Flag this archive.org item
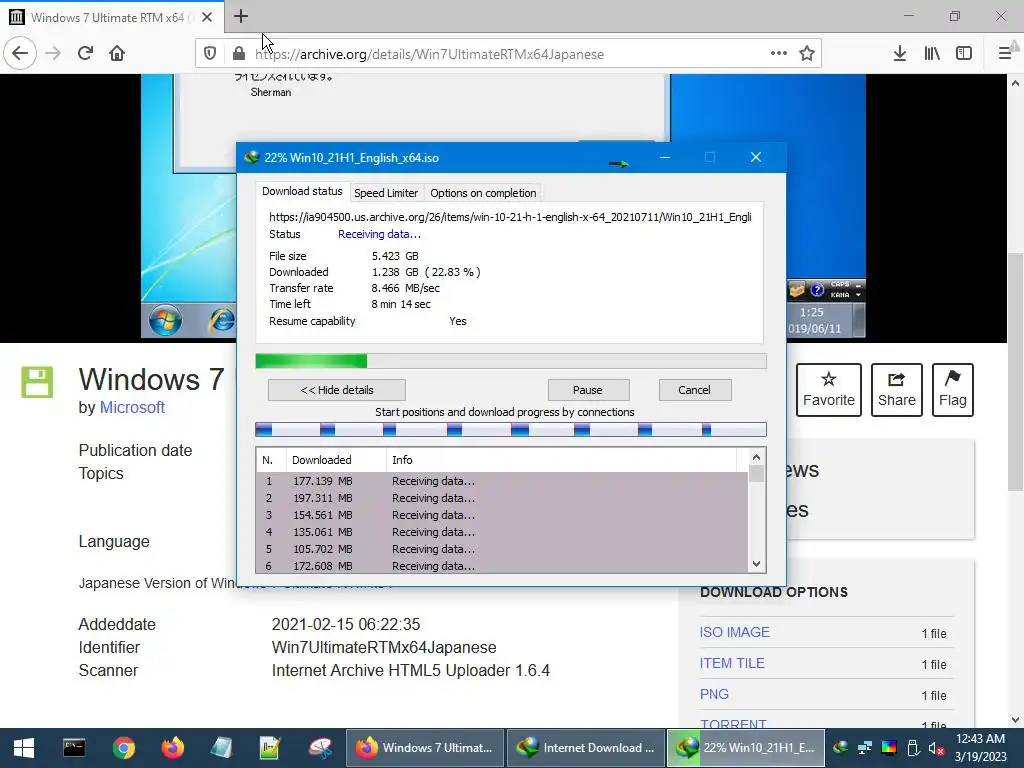 [x=953, y=390]
